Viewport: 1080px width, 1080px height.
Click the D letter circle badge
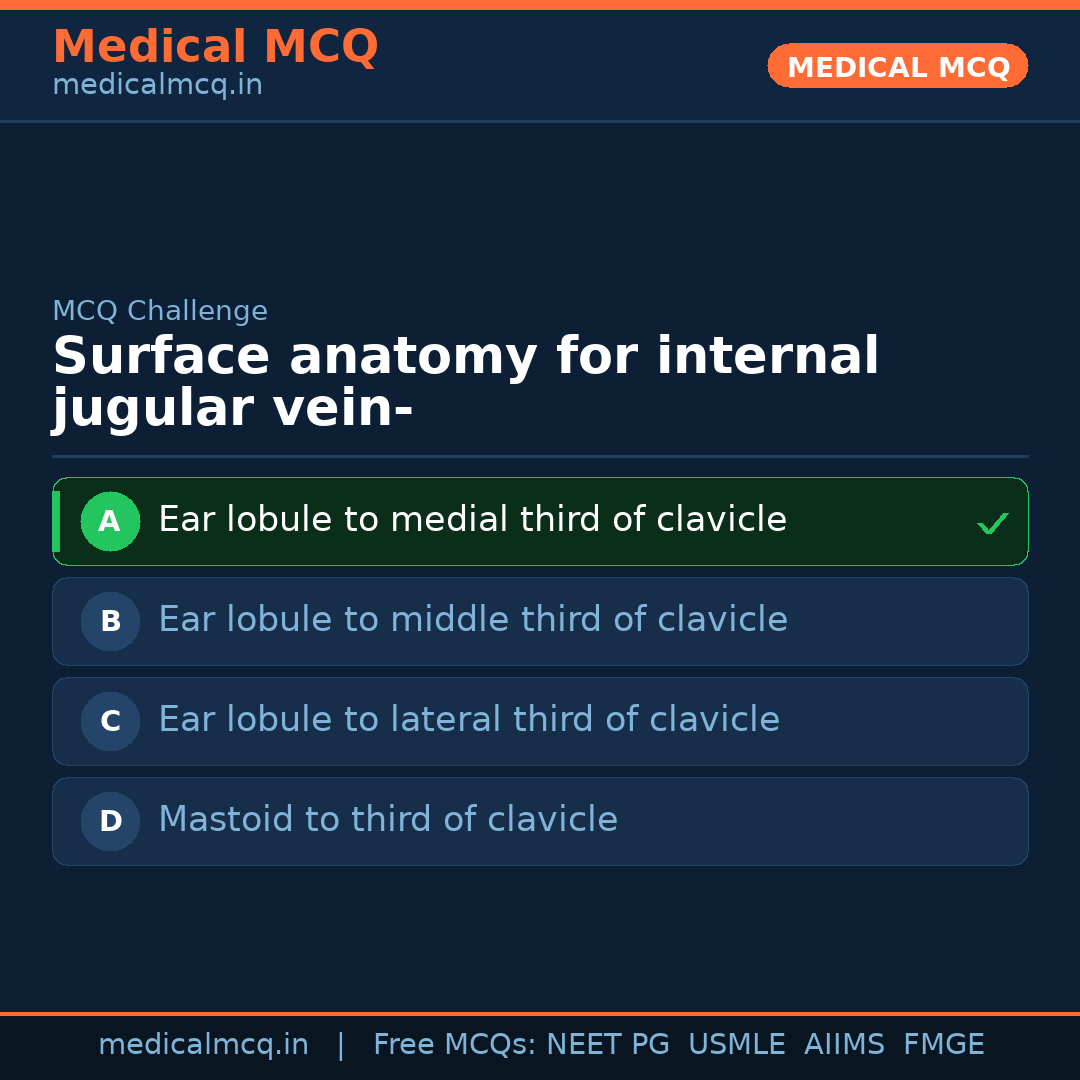110,821
